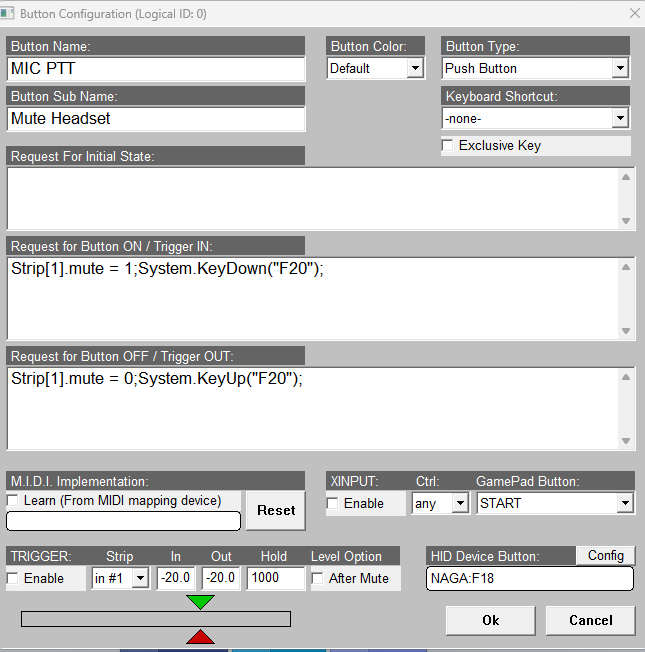Select the trigger Strip in #1 dropdown
The height and width of the screenshot is (652, 645).
(x=139, y=578)
